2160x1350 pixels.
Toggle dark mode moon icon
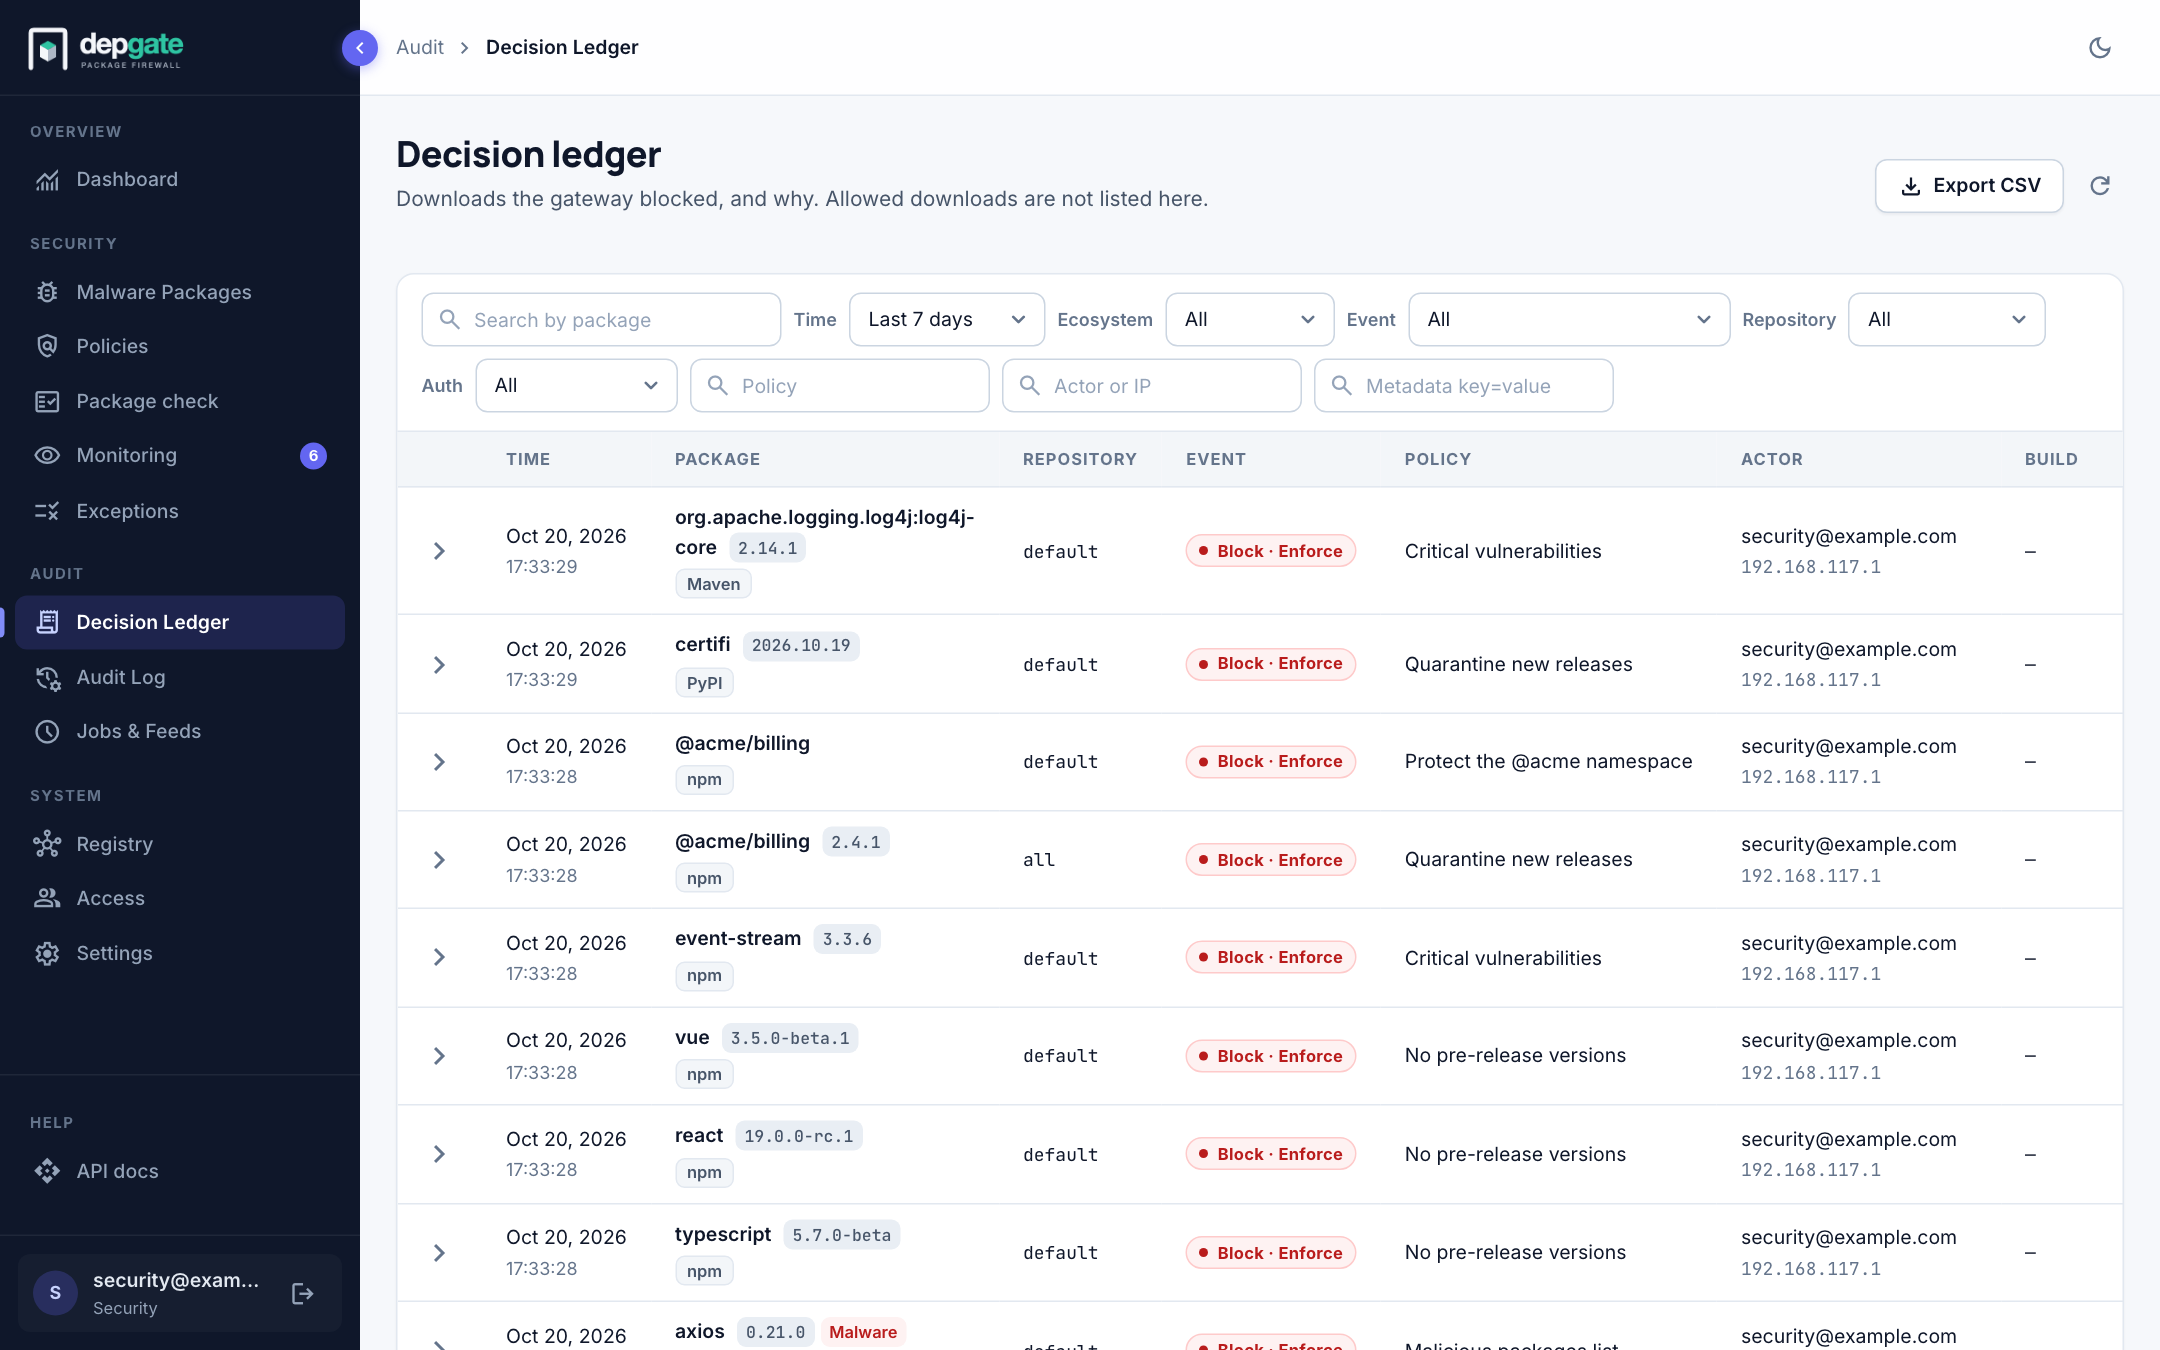[2100, 47]
